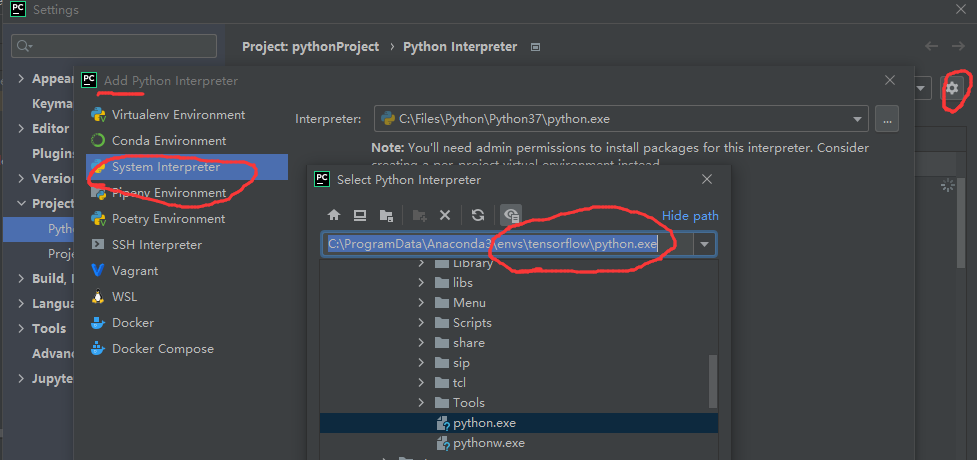
Task: Click the Docker whale icon
Action: pyautogui.click(x=98, y=323)
